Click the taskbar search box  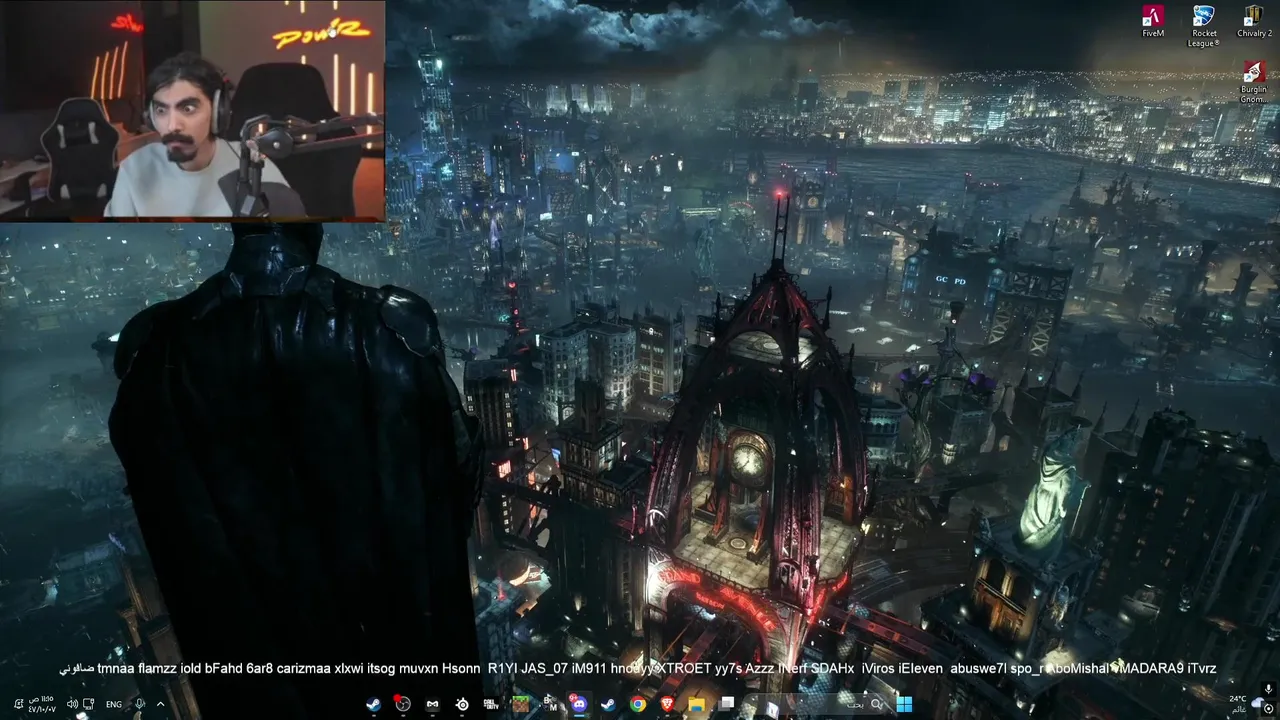(817, 704)
